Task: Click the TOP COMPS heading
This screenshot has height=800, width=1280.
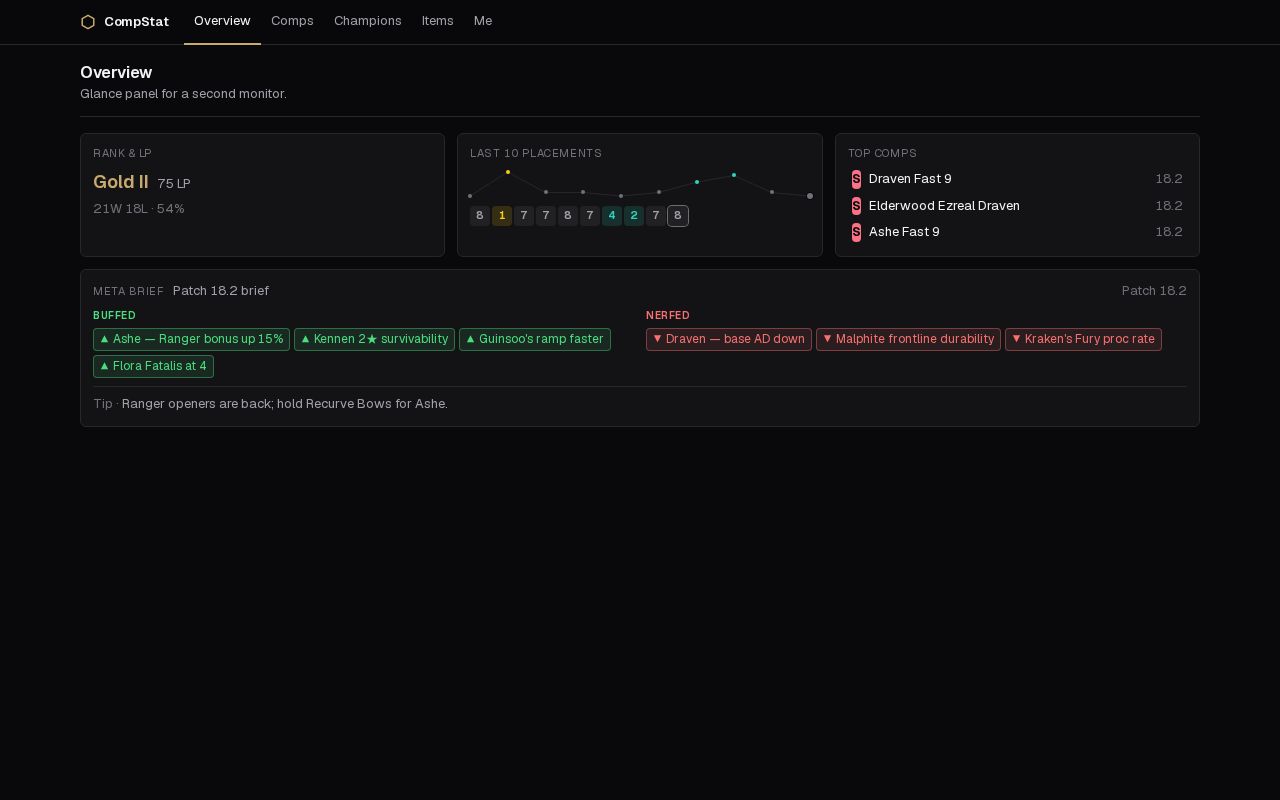Action: point(882,153)
